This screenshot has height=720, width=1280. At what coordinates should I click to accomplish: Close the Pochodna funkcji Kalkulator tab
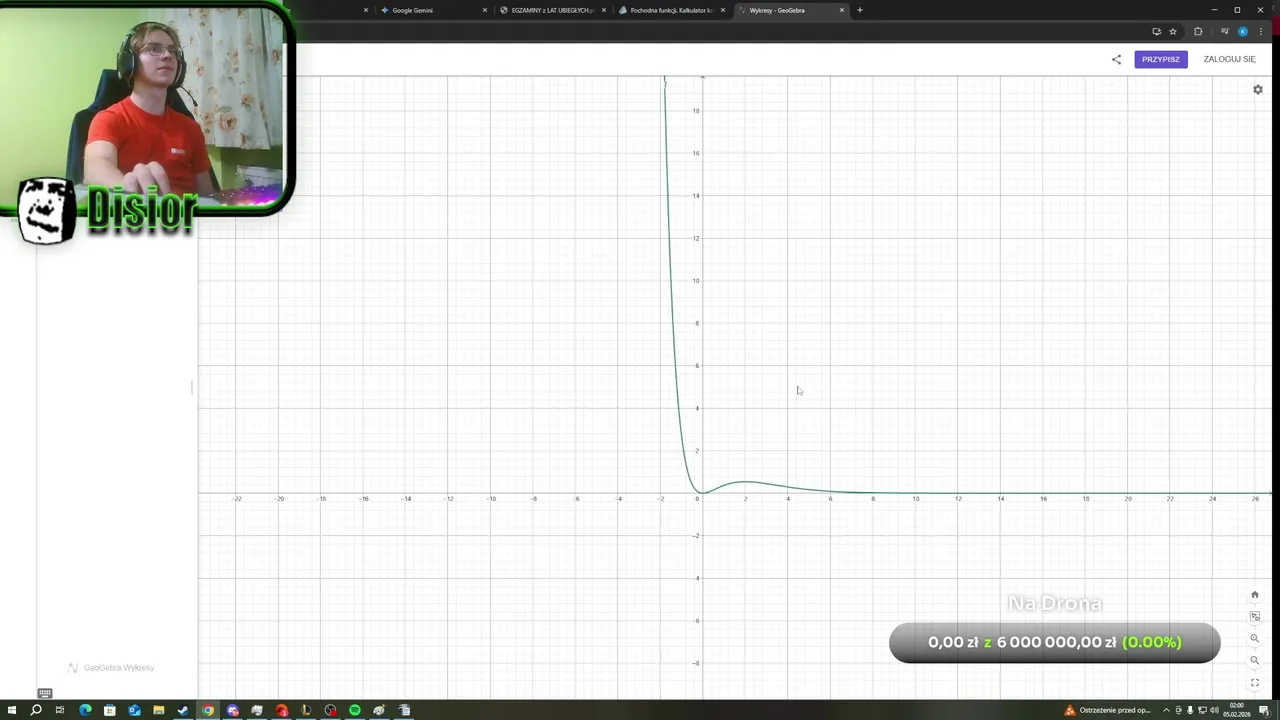coord(723,10)
